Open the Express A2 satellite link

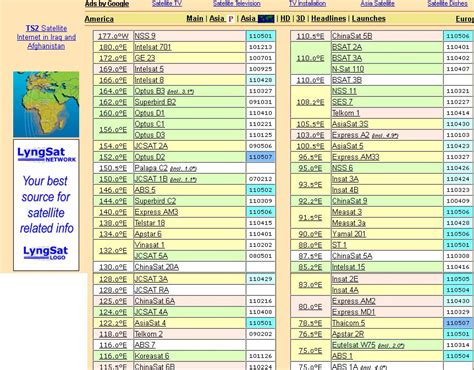(351, 135)
